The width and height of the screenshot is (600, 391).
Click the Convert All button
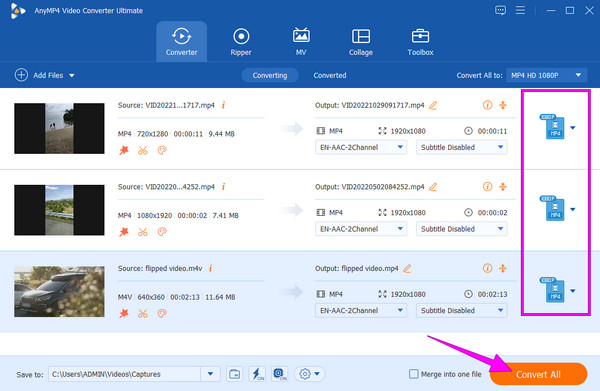pyautogui.click(x=538, y=374)
